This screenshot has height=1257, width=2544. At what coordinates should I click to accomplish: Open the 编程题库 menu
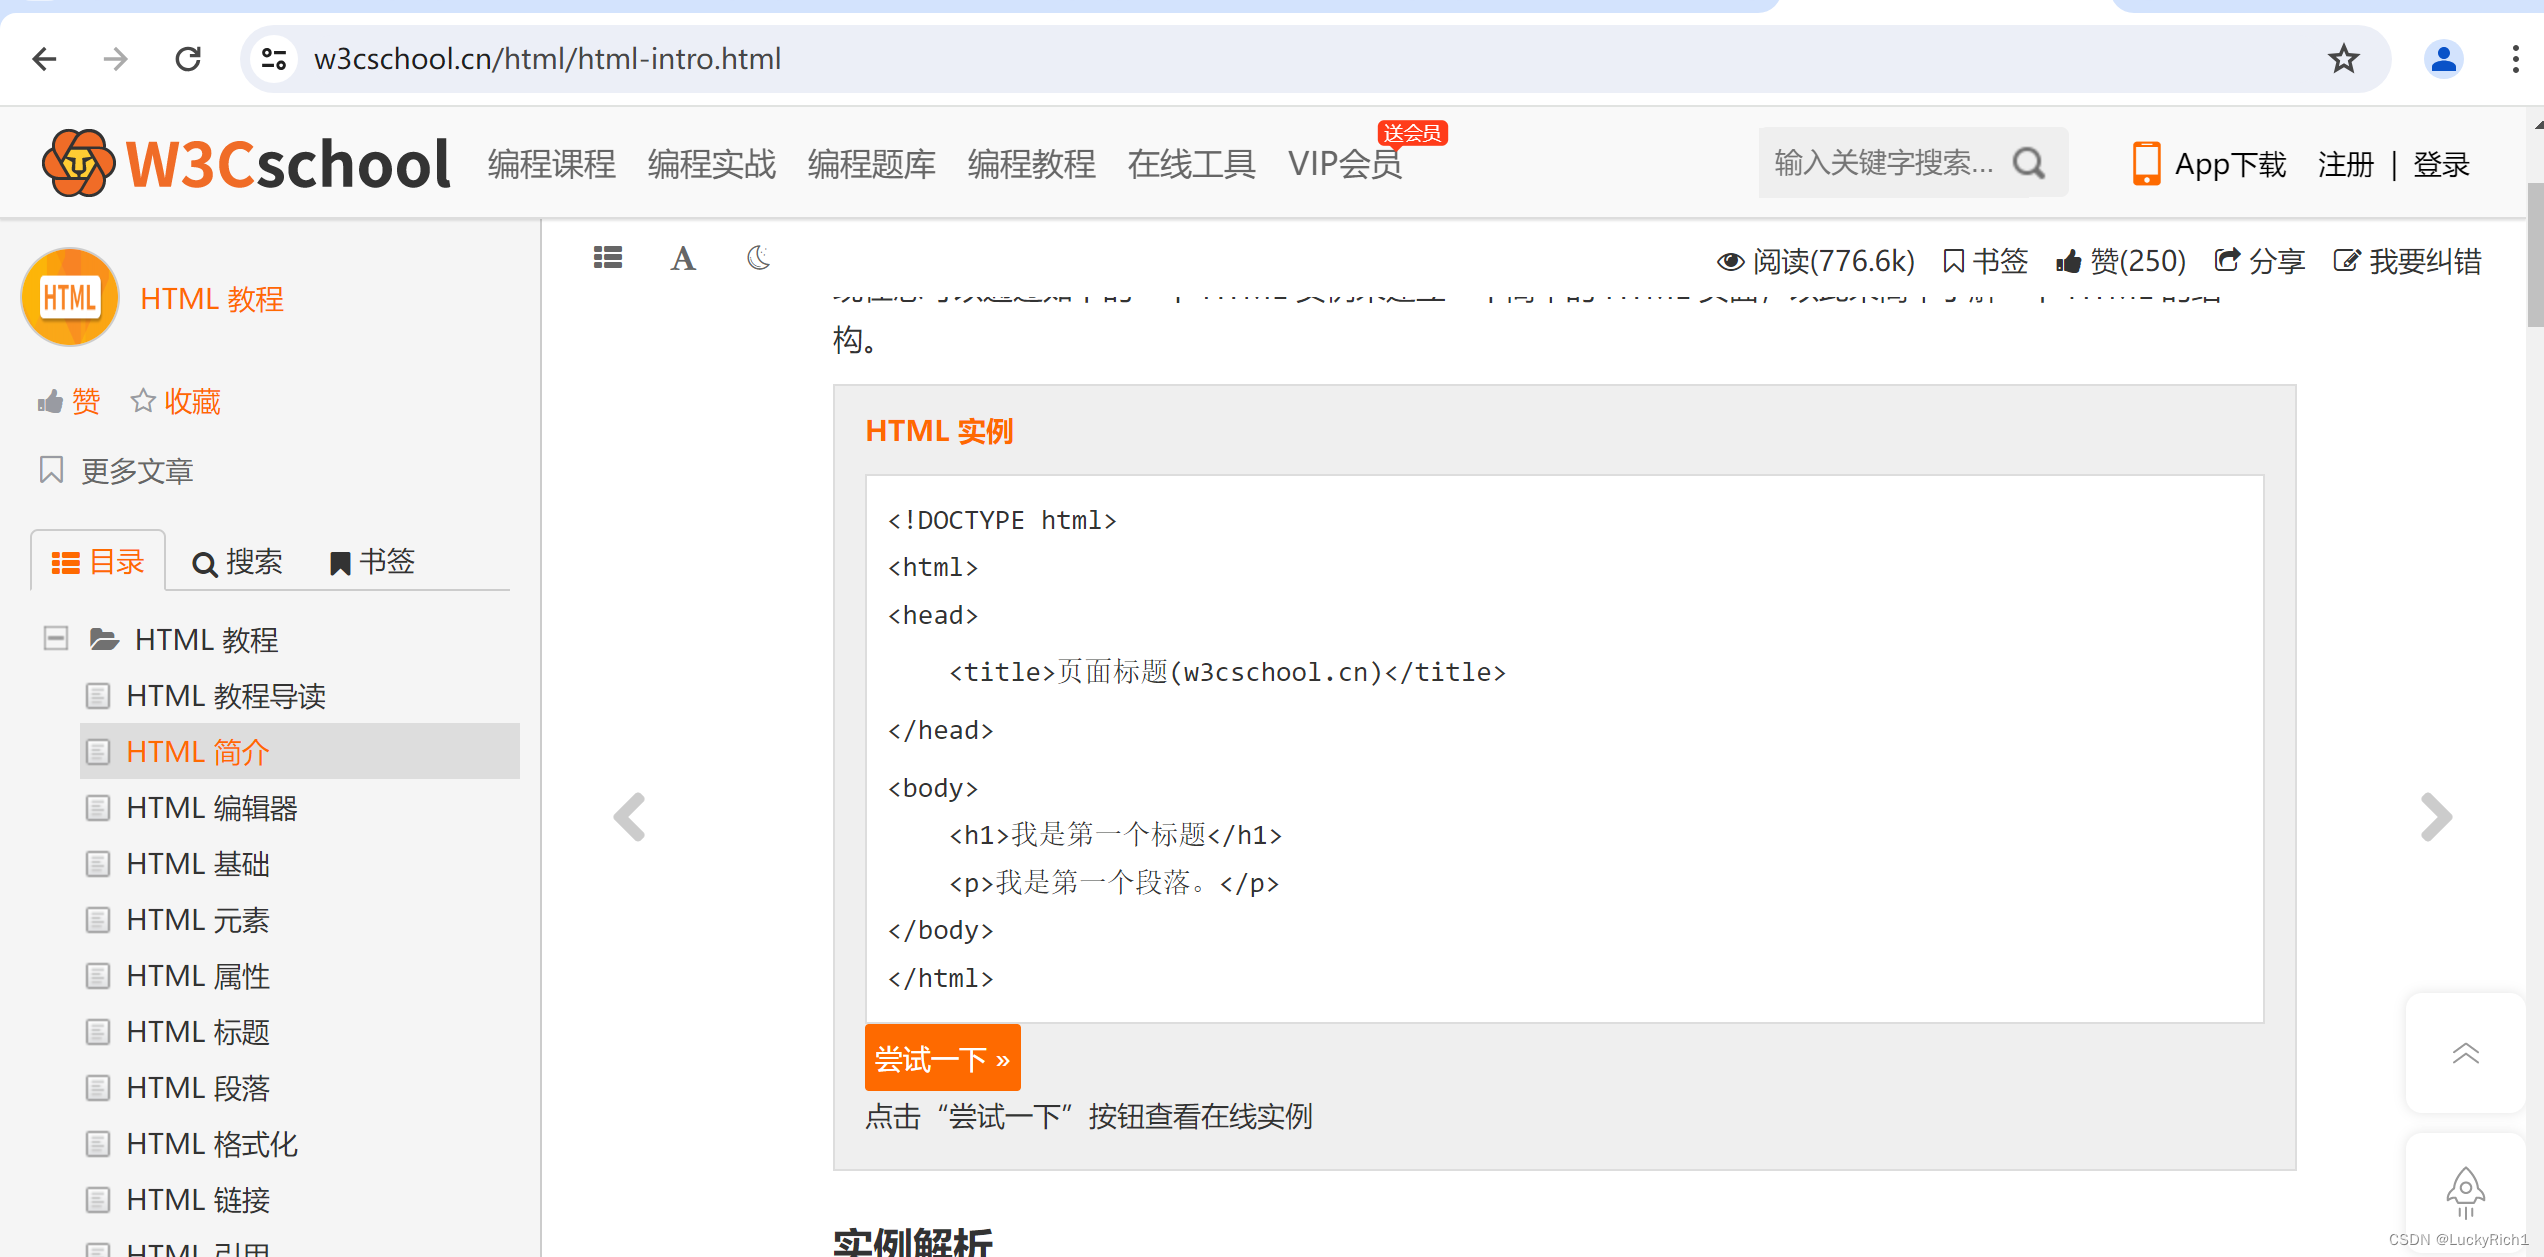point(872,163)
